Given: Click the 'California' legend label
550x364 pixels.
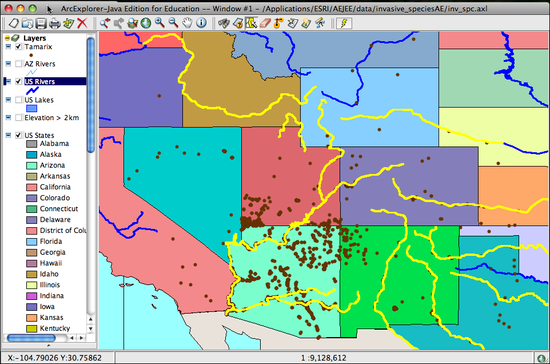Looking at the screenshot, I should [x=55, y=187].
